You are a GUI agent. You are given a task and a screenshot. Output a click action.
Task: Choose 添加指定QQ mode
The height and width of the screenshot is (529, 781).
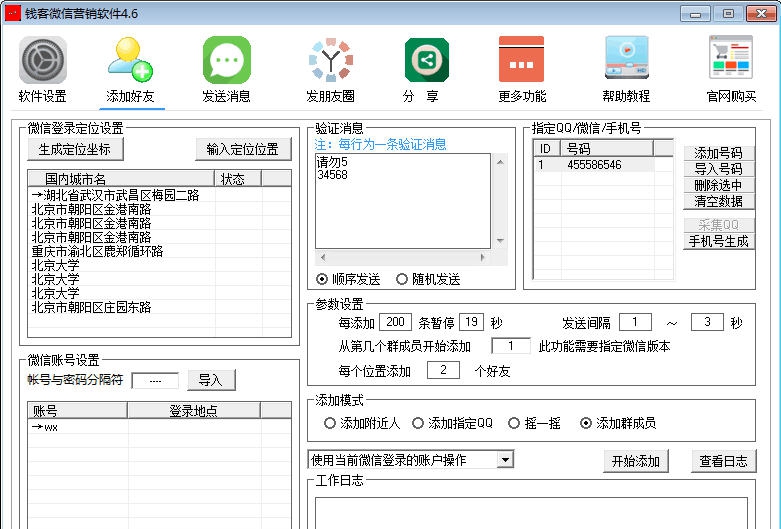click(x=453, y=423)
